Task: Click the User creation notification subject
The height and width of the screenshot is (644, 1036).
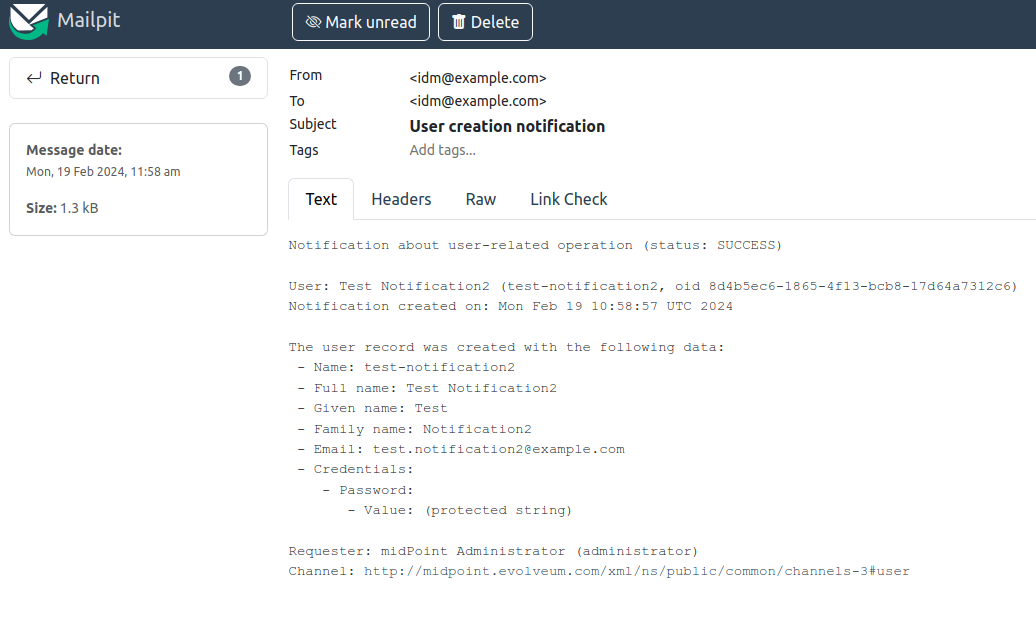Action: pyautogui.click(x=507, y=126)
